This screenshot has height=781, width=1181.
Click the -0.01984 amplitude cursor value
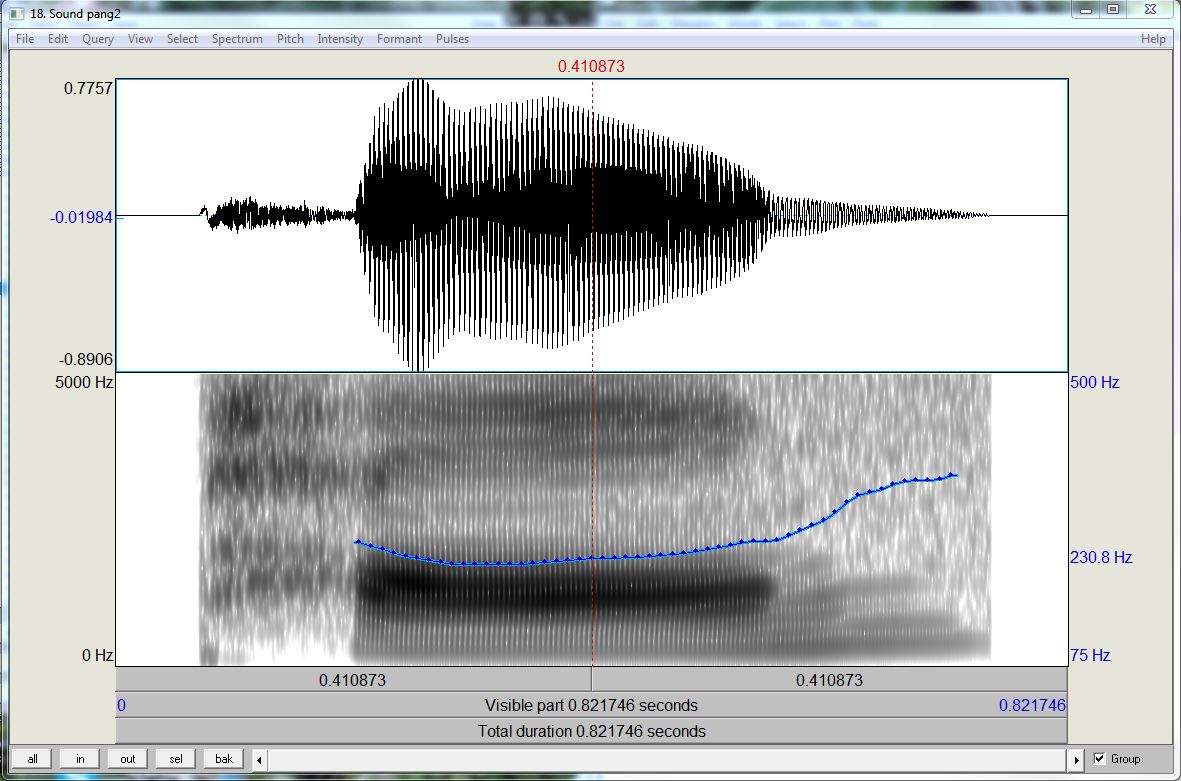(x=81, y=218)
